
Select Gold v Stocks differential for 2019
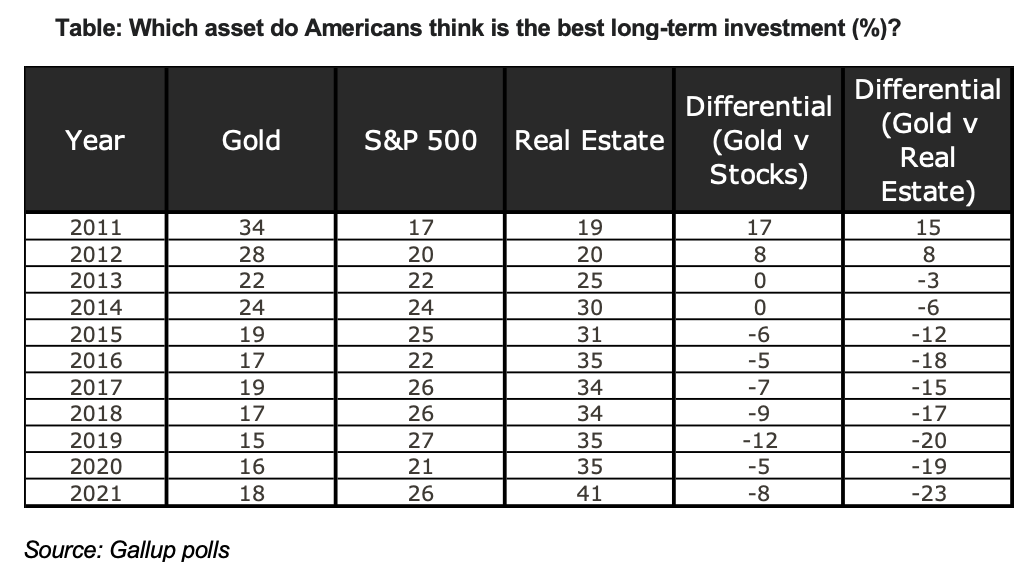(x=758, y=439)
